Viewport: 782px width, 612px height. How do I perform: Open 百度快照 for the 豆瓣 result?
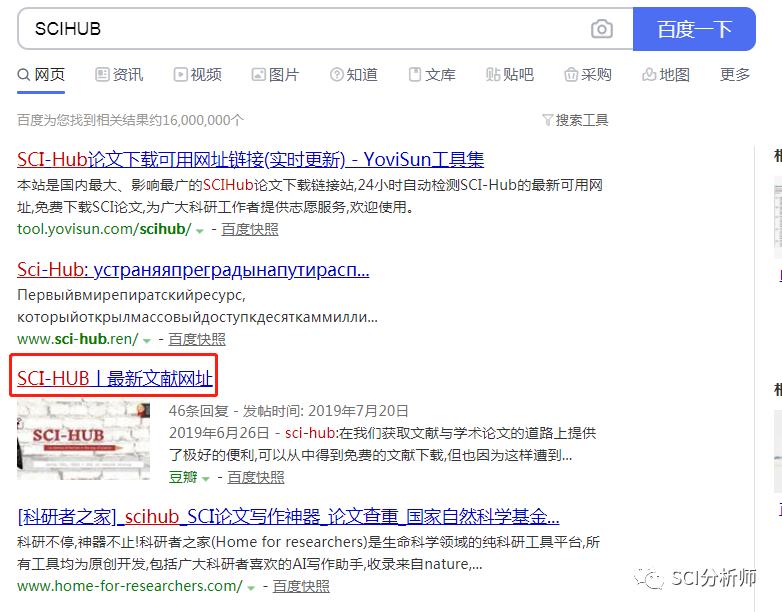(256, 477)
